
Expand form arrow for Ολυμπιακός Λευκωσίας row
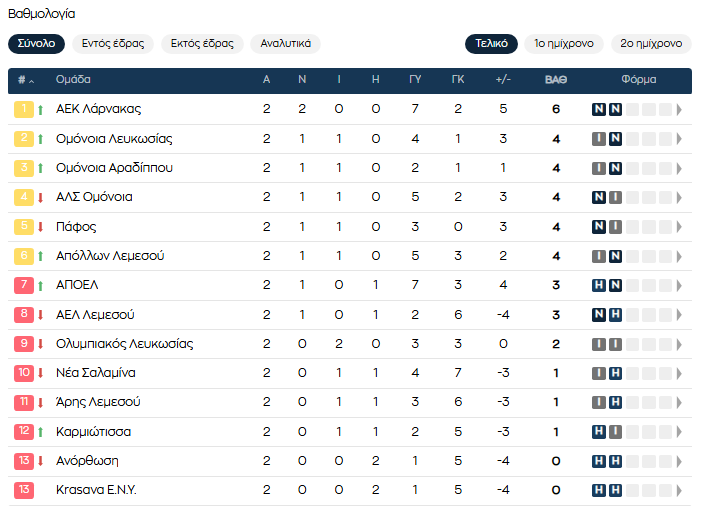(x=679, y=344)
